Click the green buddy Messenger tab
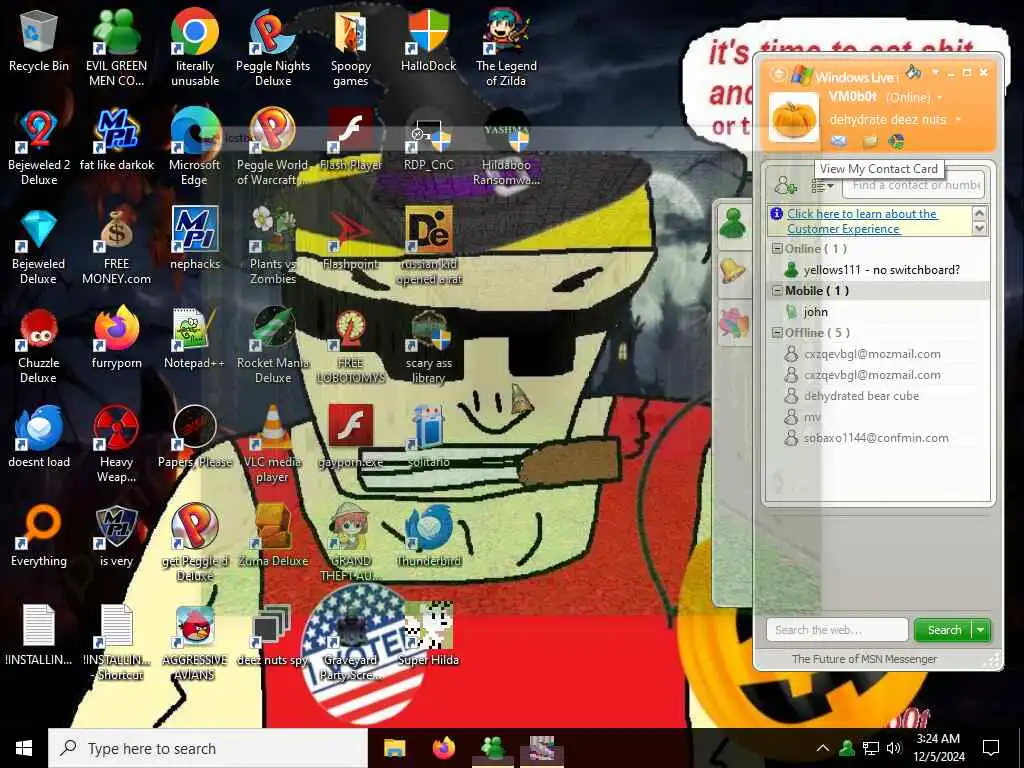This screenshot has width=1024, height=768. tap(733, 225)
